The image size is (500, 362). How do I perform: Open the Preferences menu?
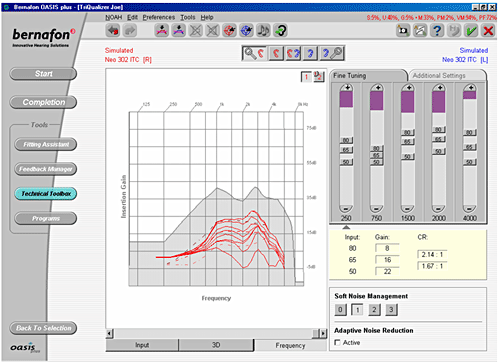click(x=159, y=17)
